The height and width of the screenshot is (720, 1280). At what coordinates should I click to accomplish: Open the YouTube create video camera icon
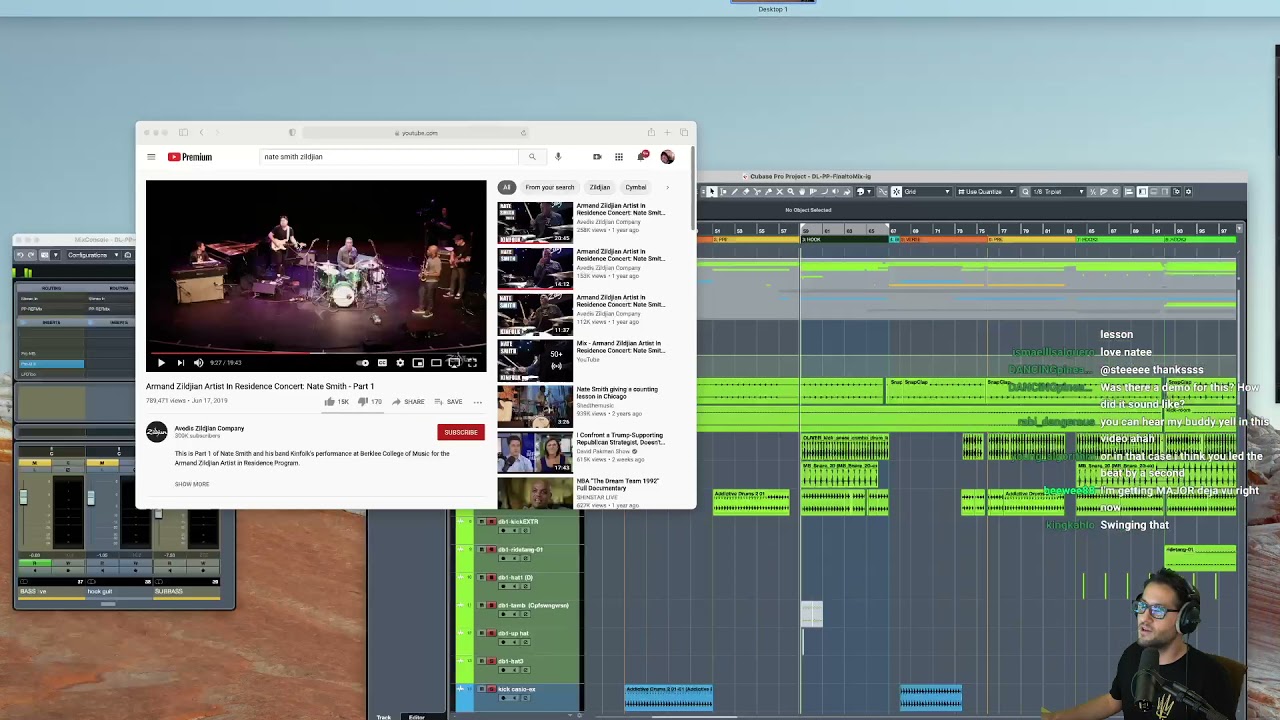597,157
